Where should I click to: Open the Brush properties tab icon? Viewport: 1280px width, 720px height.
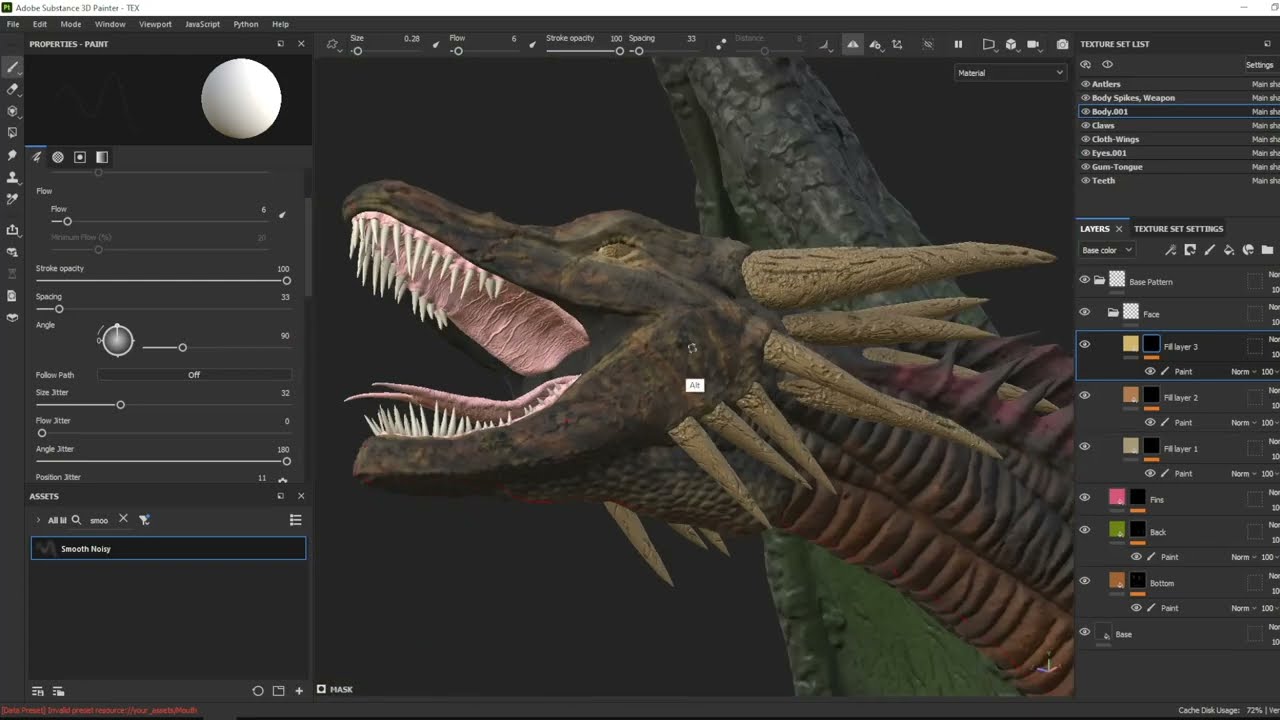click(x=37, y=157)
